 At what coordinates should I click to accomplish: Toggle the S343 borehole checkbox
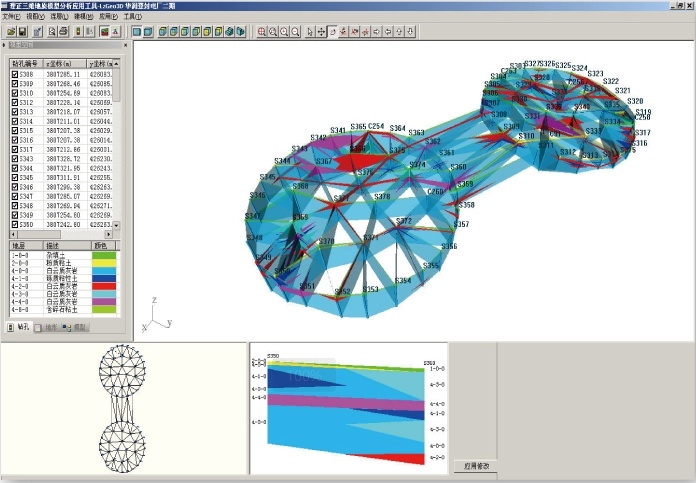coord(14,159)
